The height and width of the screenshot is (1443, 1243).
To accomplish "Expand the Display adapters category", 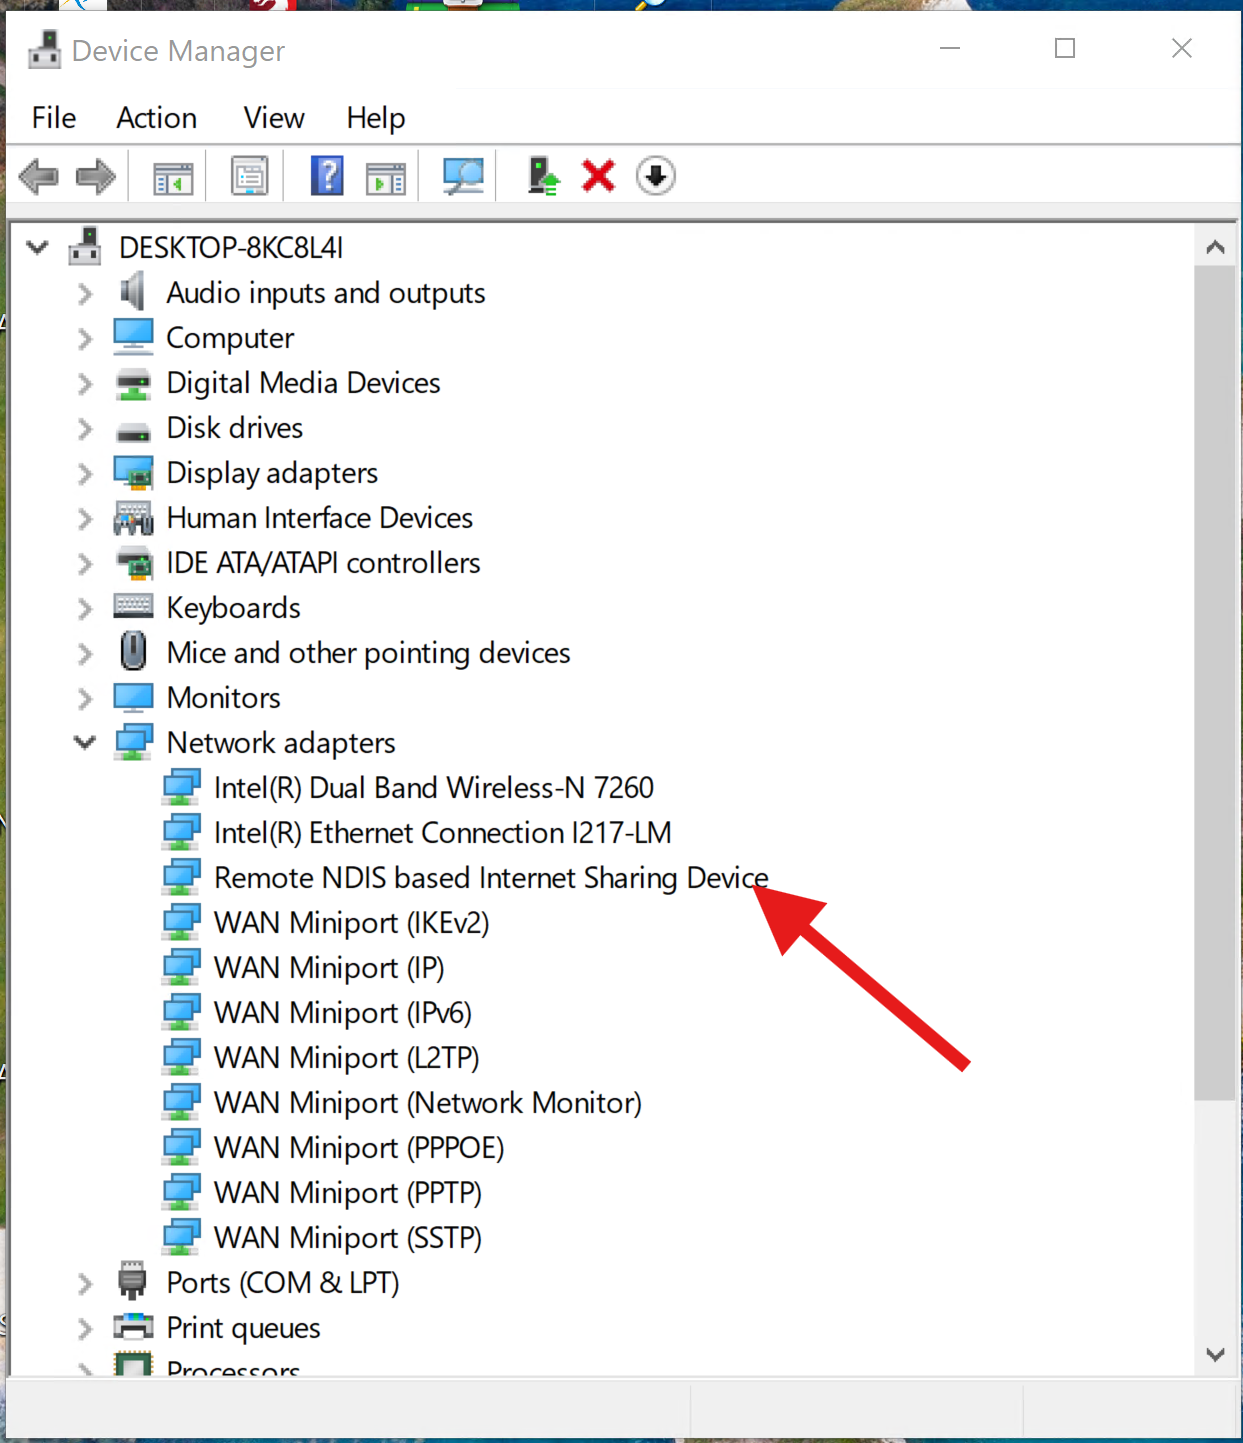I will [85, 473].
